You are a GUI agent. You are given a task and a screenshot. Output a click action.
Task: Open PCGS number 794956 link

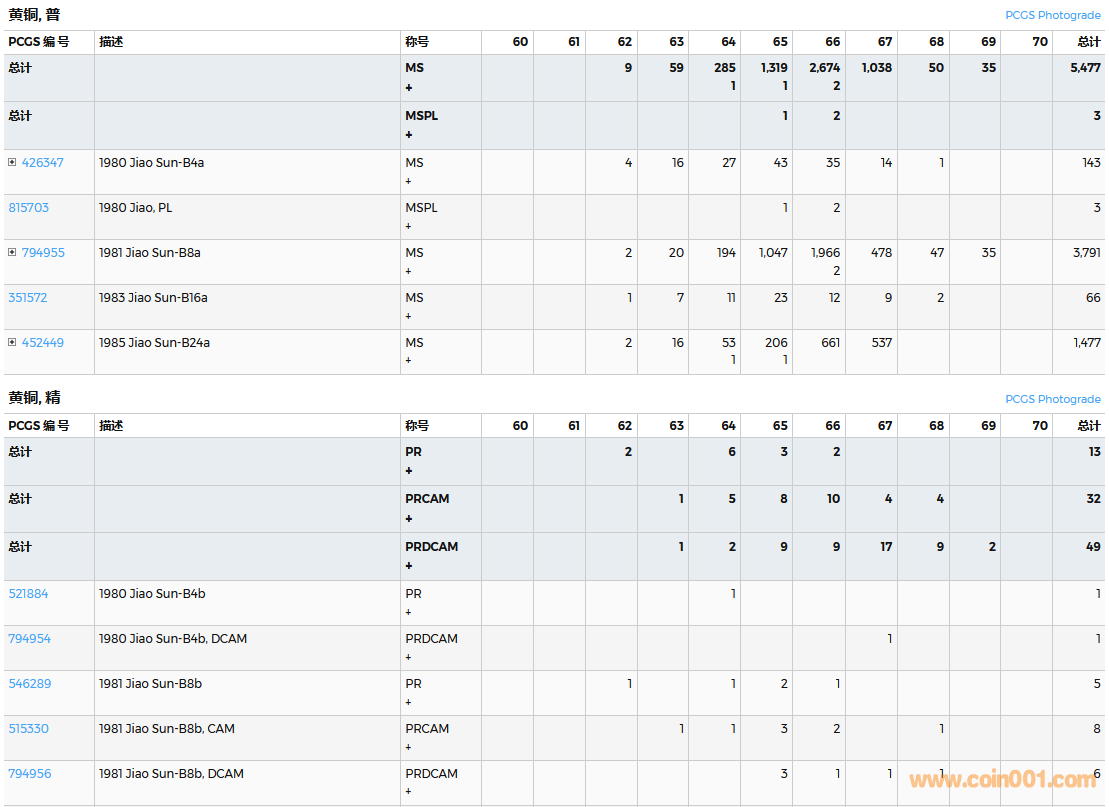(x=29, y=774)
